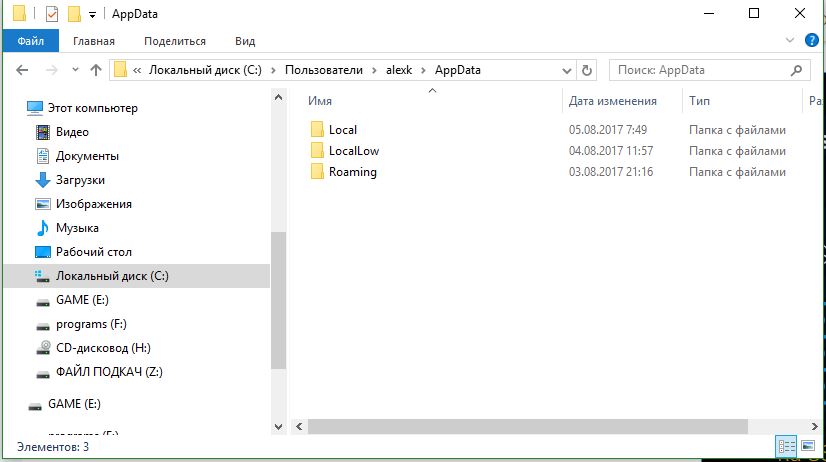This screenshot has height=462, width=826.
Task: Navigate to alexk breadcrumb
Action: pos(399,70)
